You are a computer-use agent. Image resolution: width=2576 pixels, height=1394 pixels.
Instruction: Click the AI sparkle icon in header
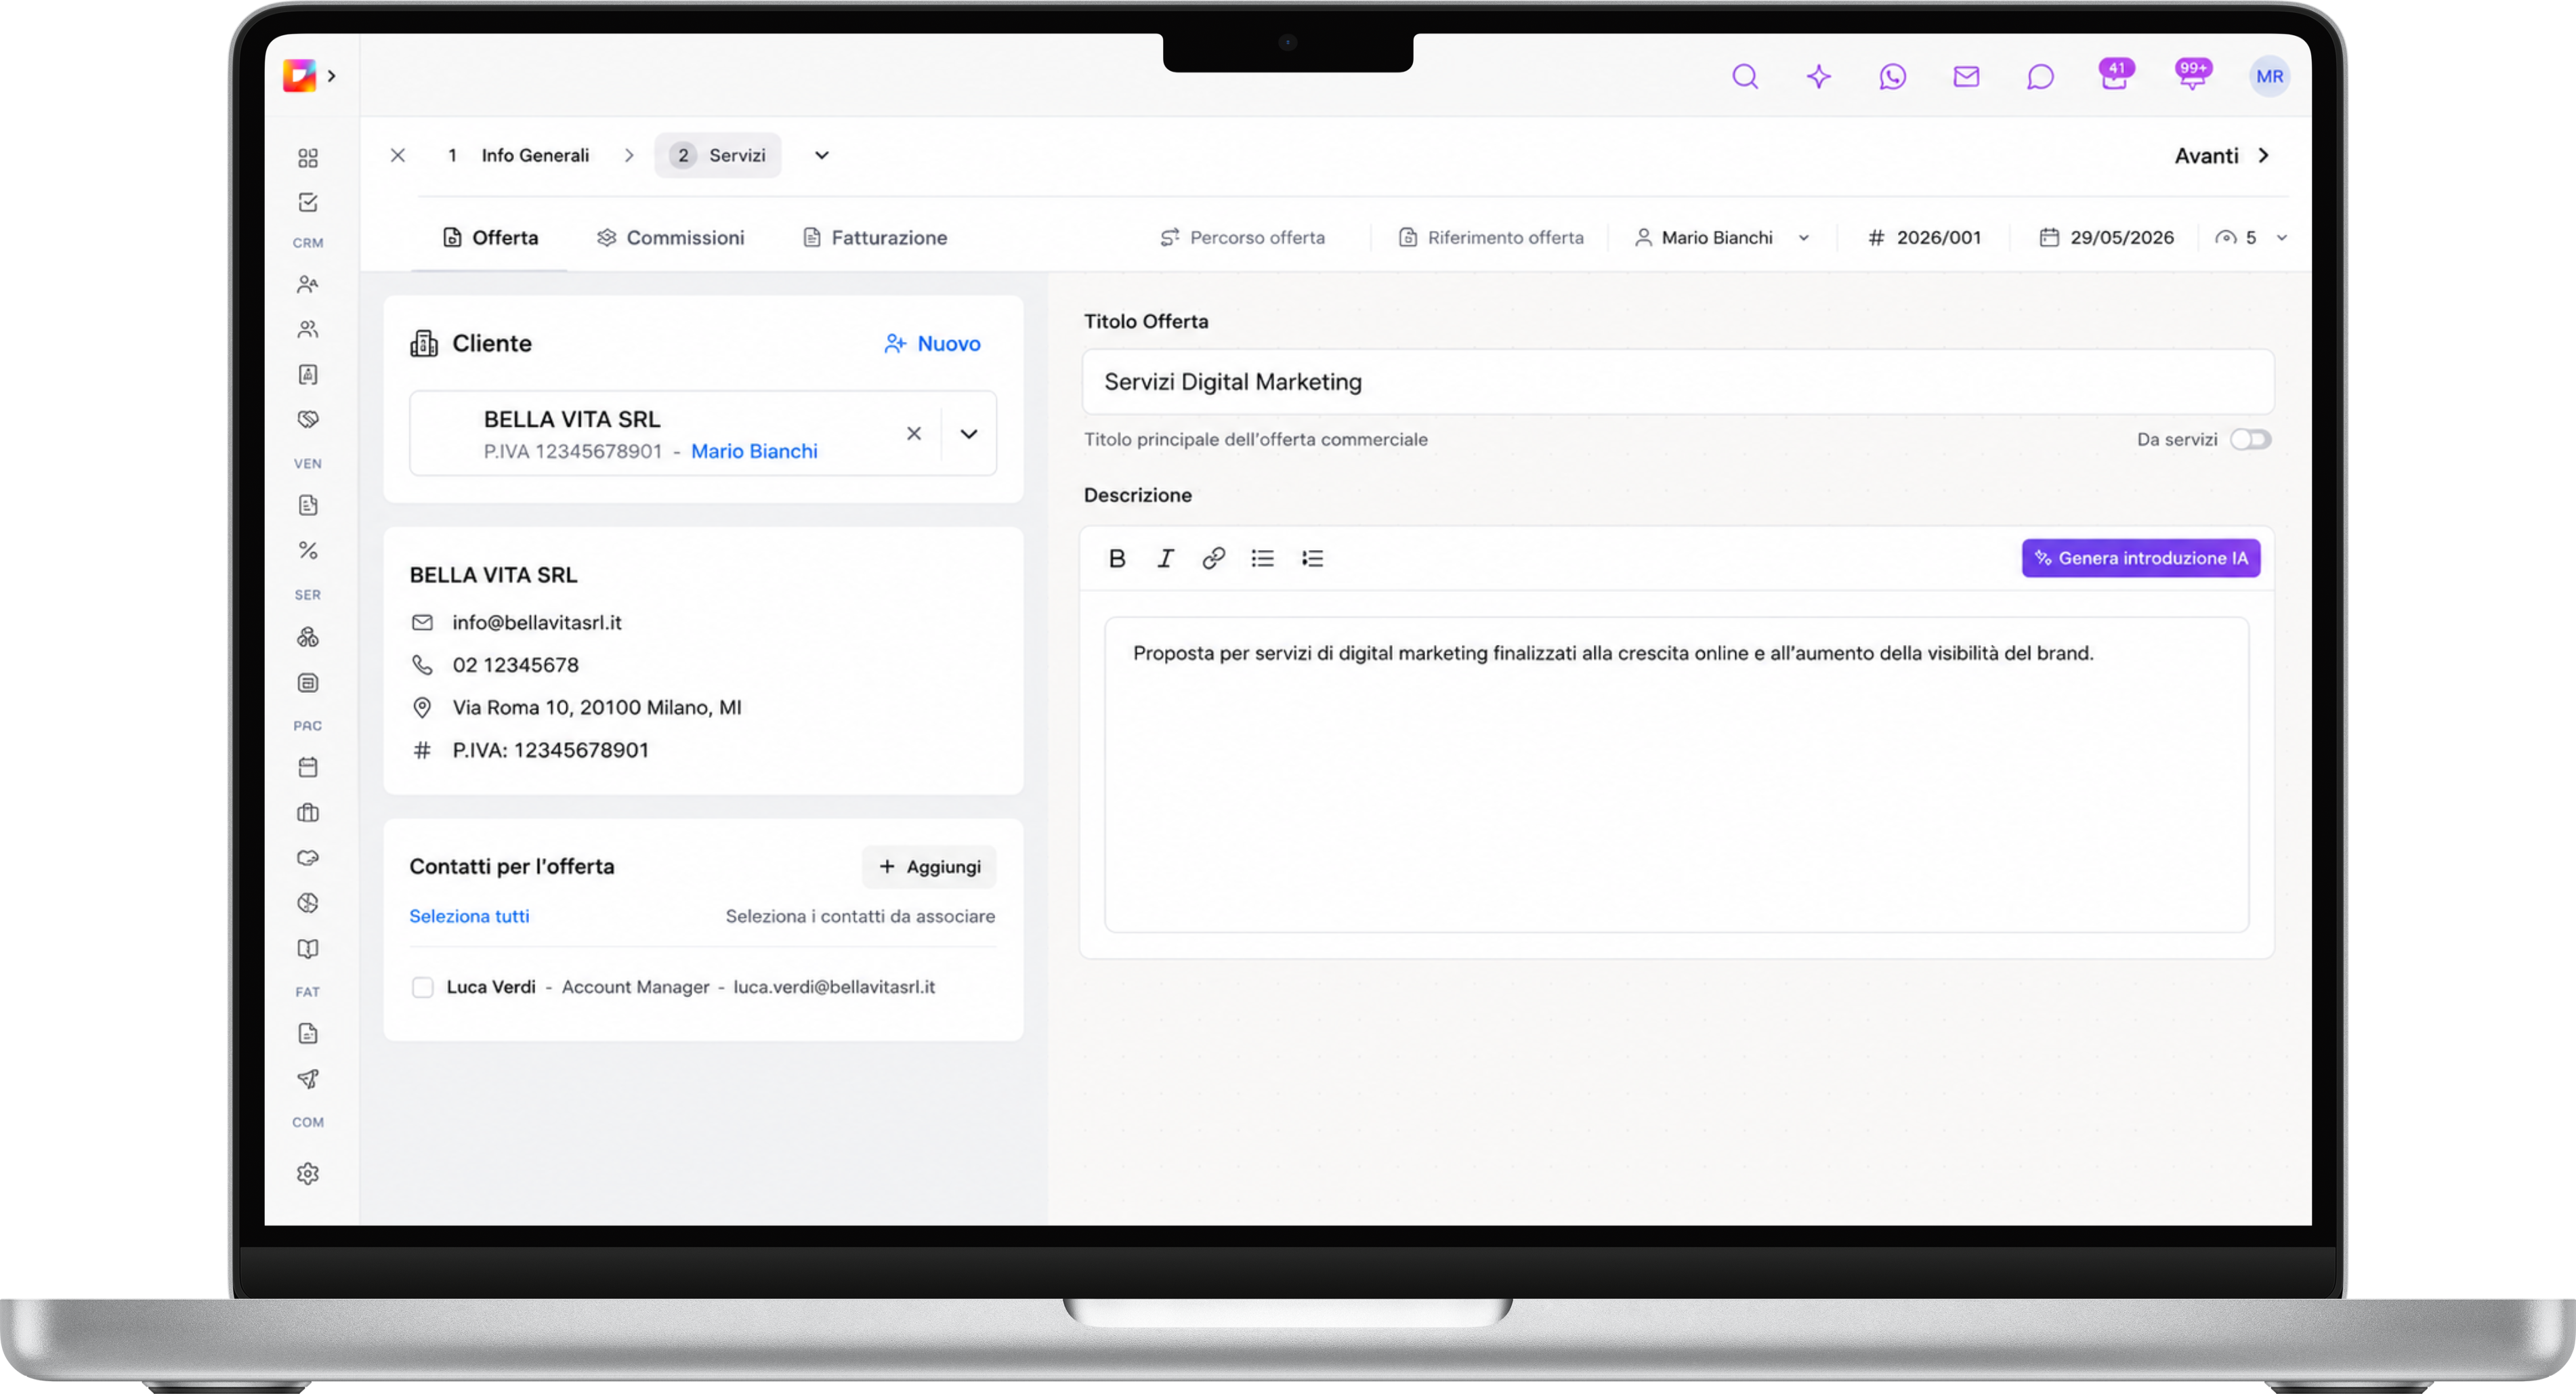1818,76
